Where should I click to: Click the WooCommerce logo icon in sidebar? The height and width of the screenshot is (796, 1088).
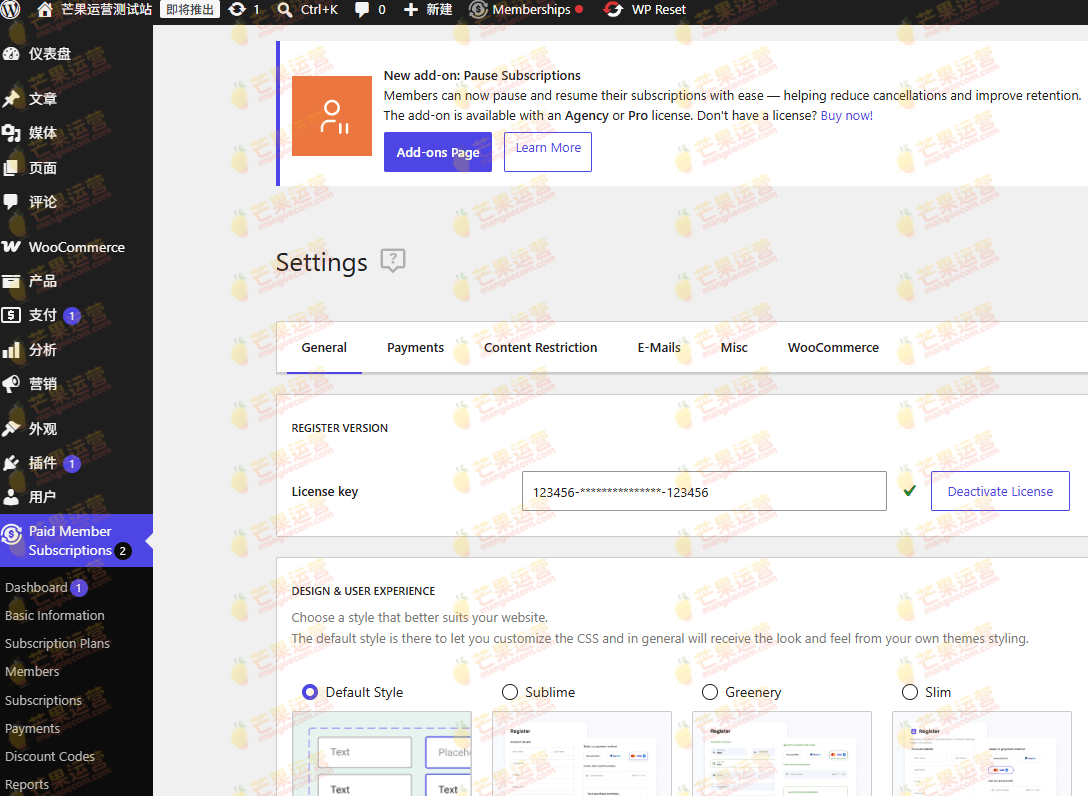click(x=11, y=246)
